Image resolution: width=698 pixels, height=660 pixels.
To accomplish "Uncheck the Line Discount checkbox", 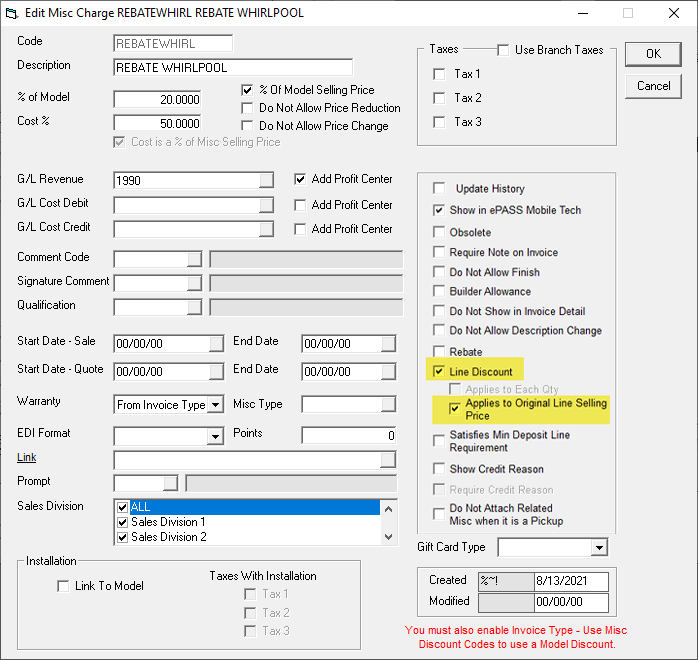I will pos(439,372).
